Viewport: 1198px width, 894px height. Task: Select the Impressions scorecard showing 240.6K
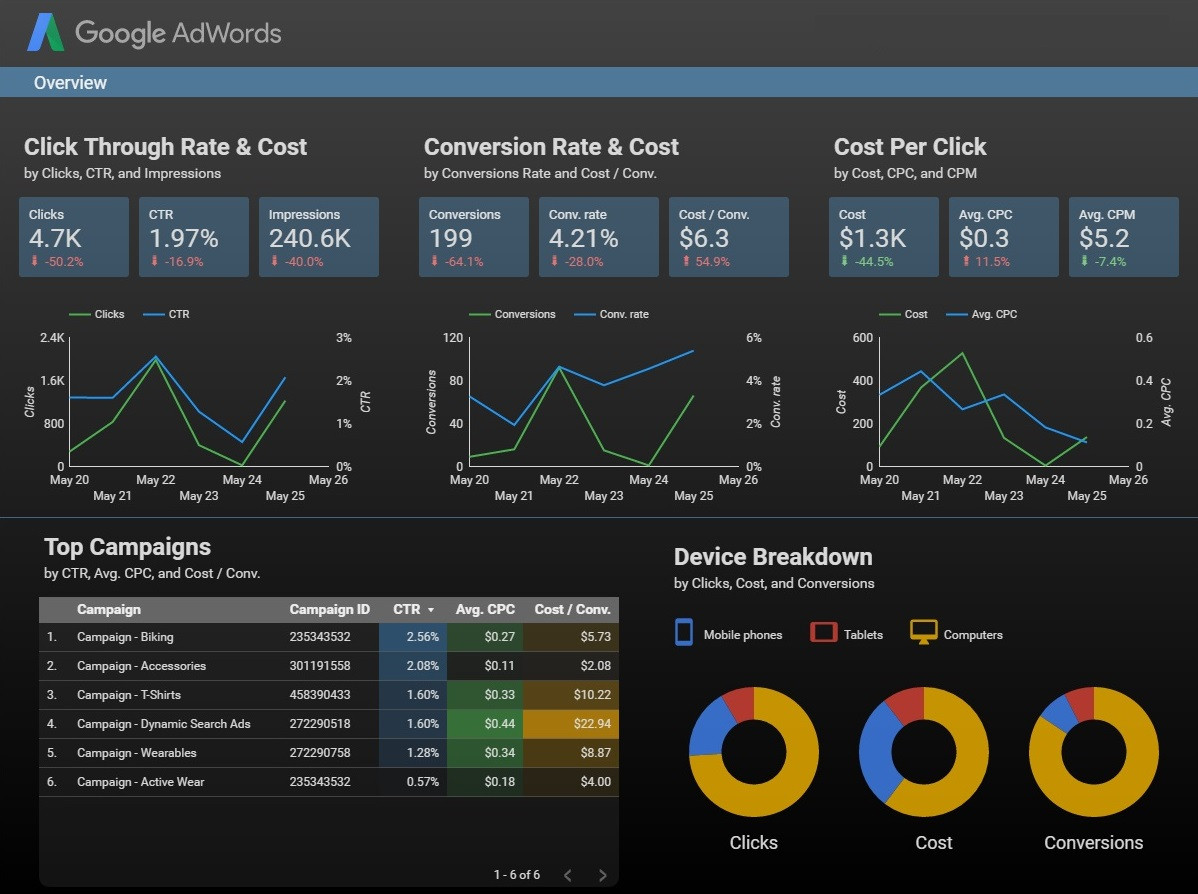[x=319, y=237]
